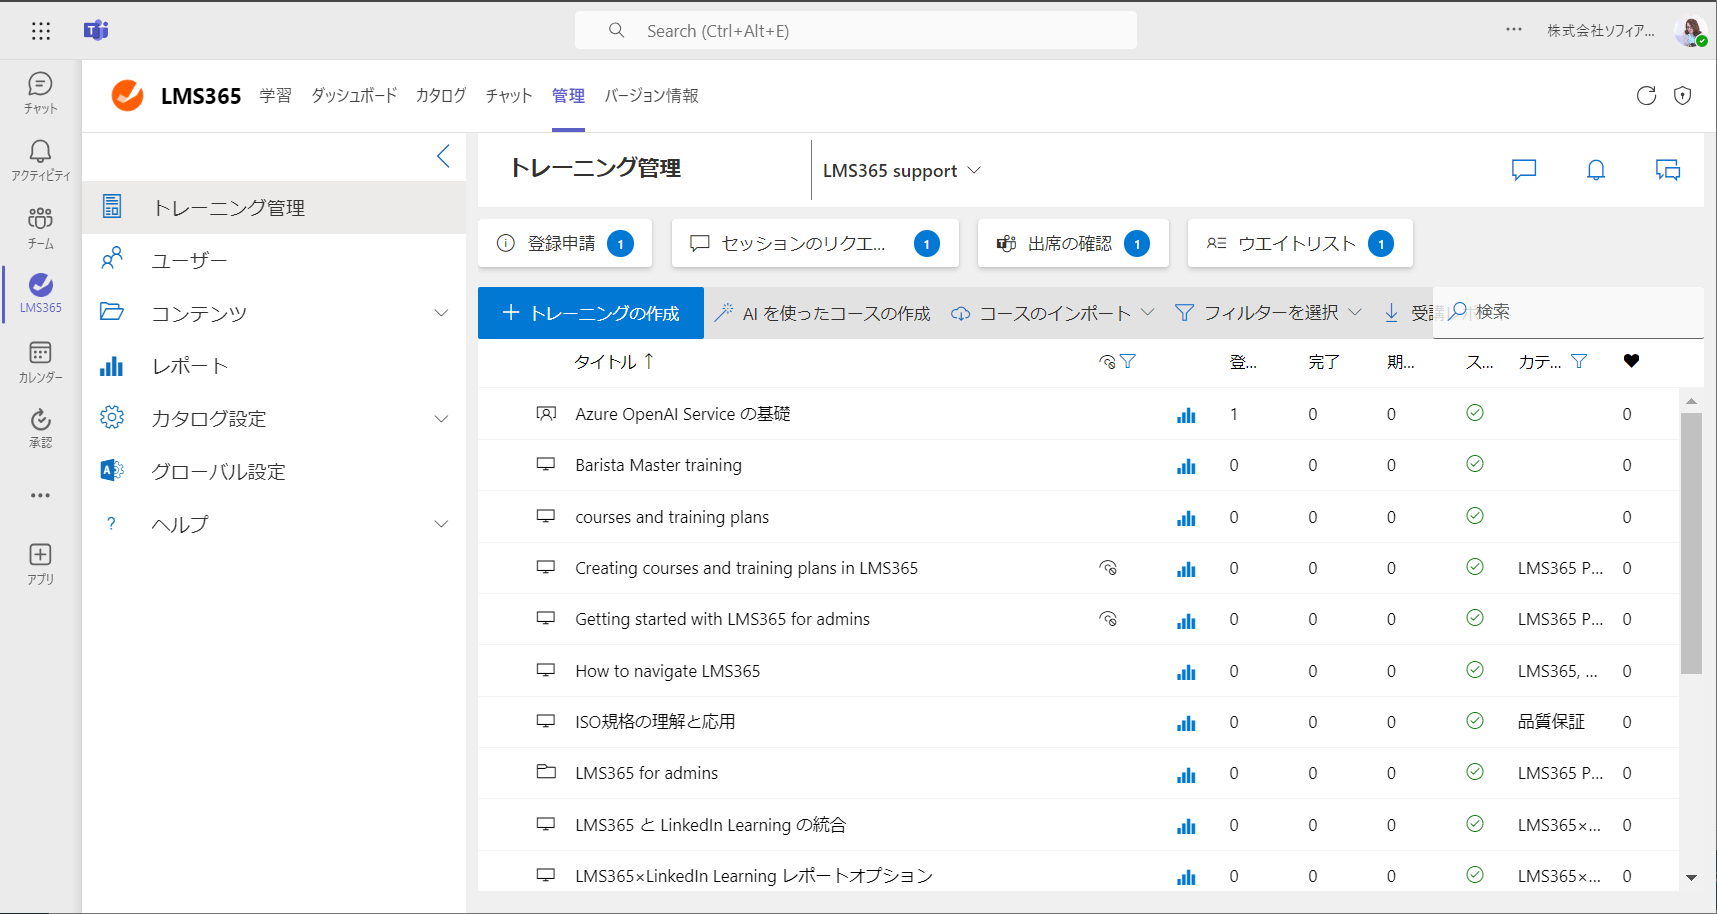Expand the カタログ設定 menu section

441,419
